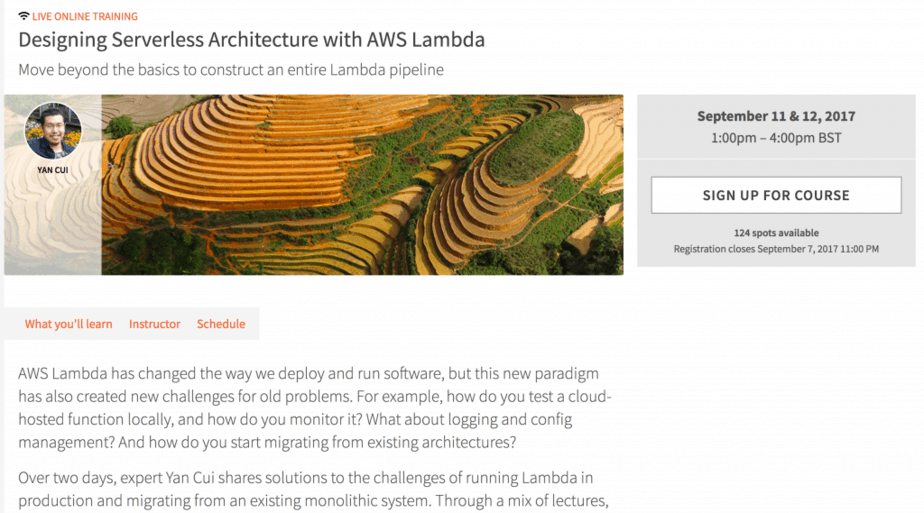Click the 'Move beyond the basics' subtitle
This screenshot has height=513, width=924.
pos(230,70)
